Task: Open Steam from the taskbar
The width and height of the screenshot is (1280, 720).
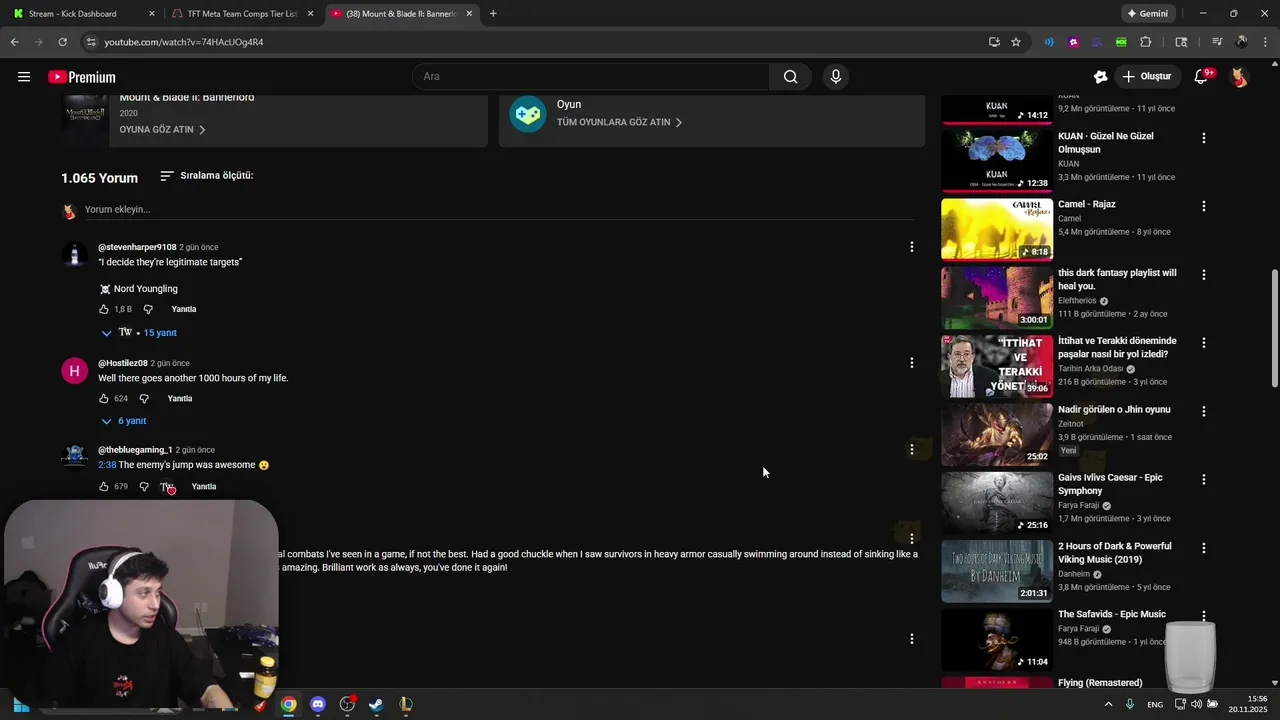Action: (376, 704)
